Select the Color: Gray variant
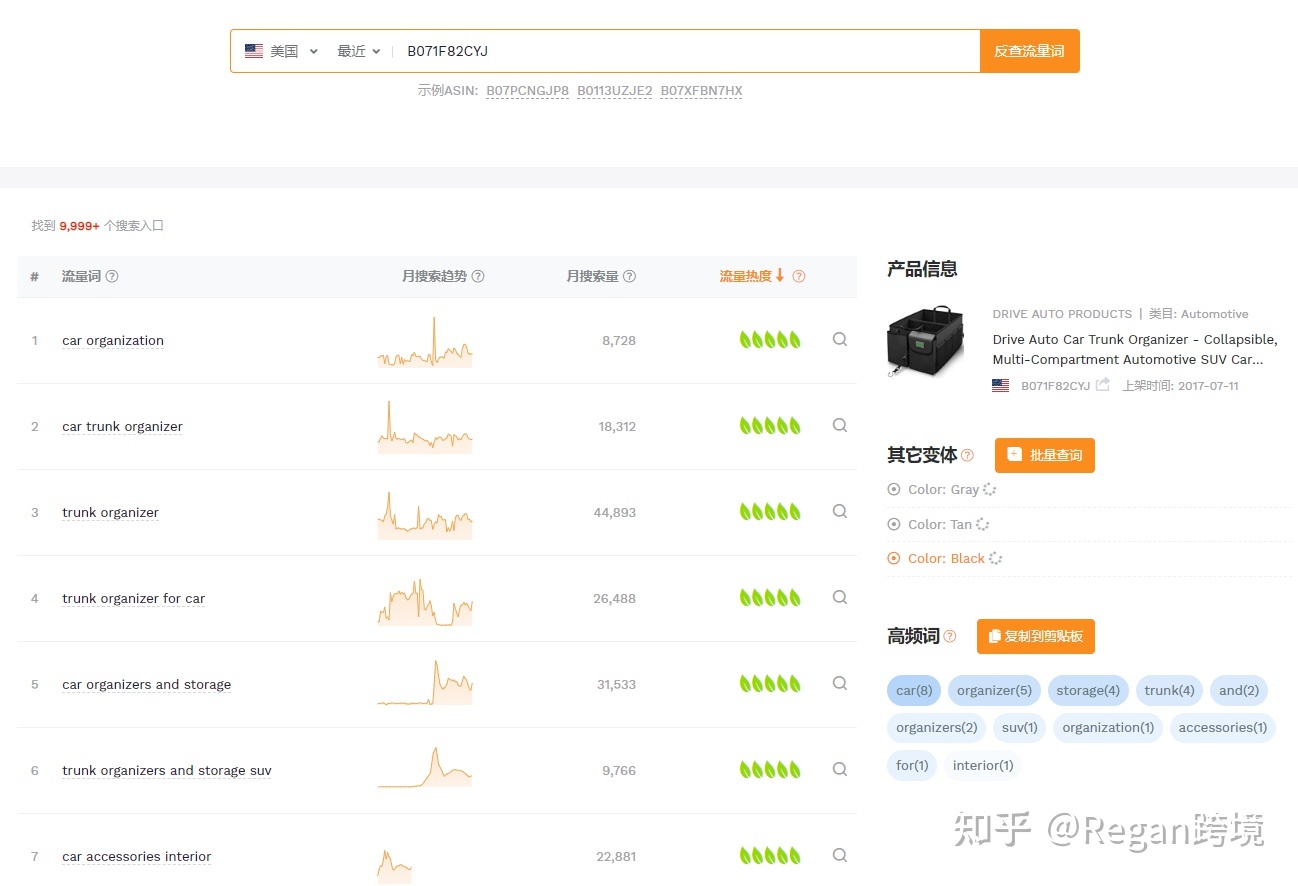1298x886 pixels. [893, 489]
